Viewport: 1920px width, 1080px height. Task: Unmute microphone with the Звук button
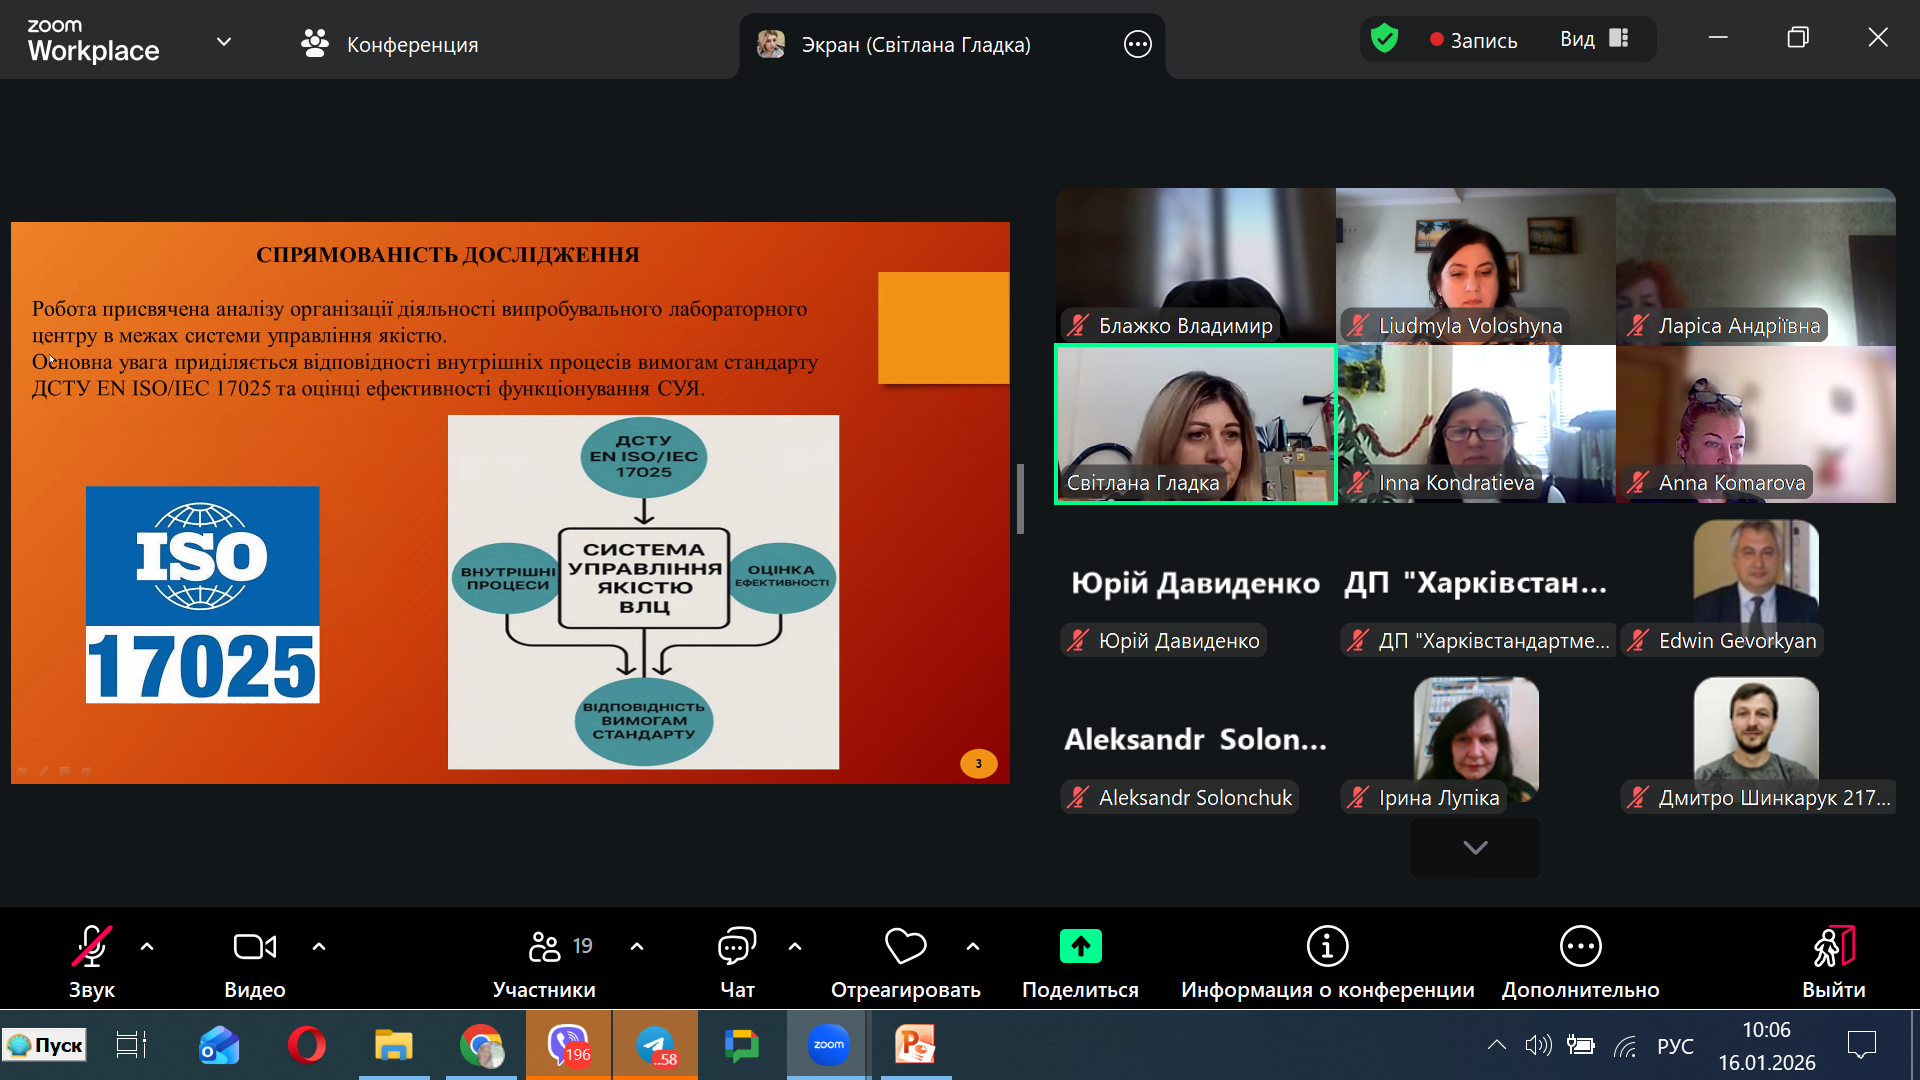(91, 947)
